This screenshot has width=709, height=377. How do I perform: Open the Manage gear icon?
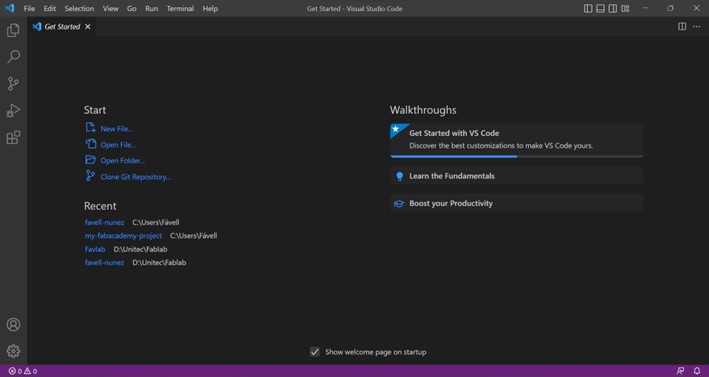click(x=13, y=351)
